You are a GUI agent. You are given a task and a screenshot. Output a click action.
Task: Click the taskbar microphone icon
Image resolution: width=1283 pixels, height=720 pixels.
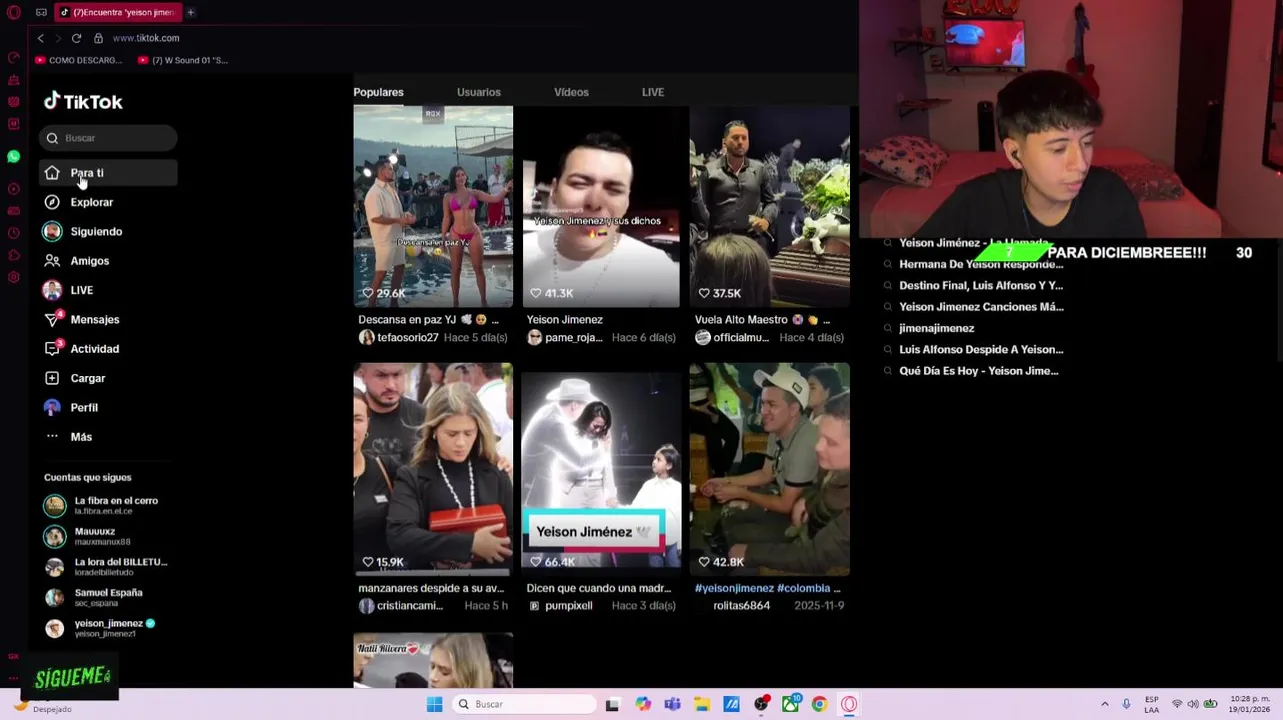(x=1126, y=704)
